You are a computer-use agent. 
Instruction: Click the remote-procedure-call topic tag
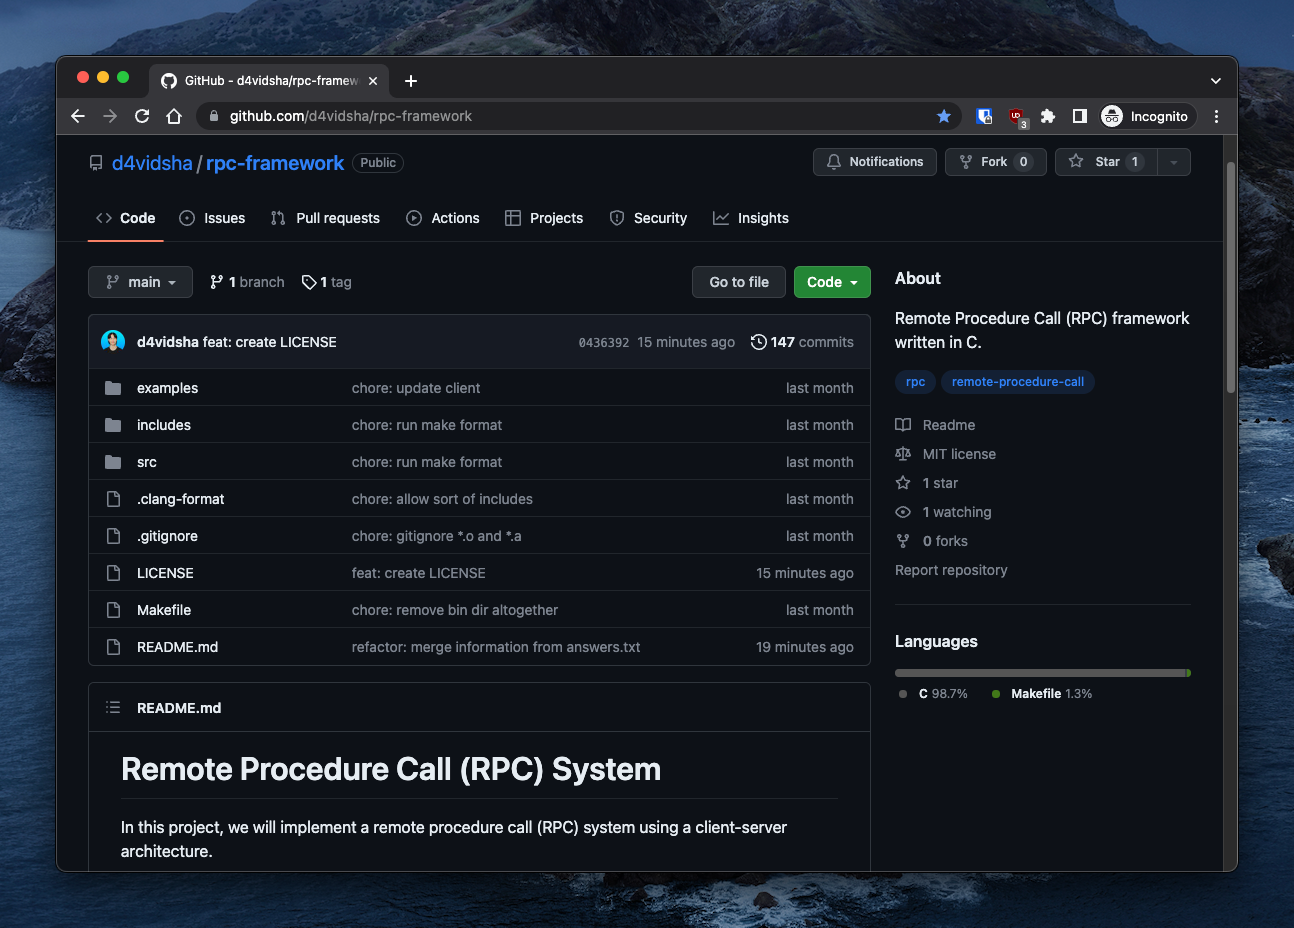[1018, 382]
